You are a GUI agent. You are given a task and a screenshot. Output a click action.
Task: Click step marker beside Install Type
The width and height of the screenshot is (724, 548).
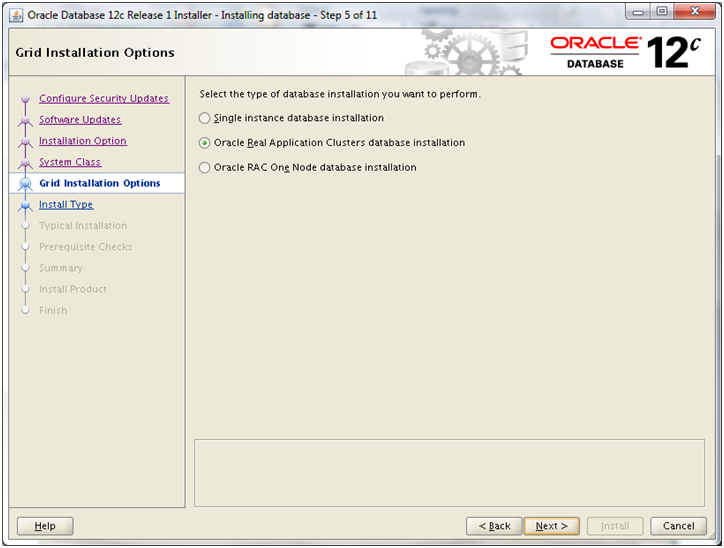click(25, 205)
